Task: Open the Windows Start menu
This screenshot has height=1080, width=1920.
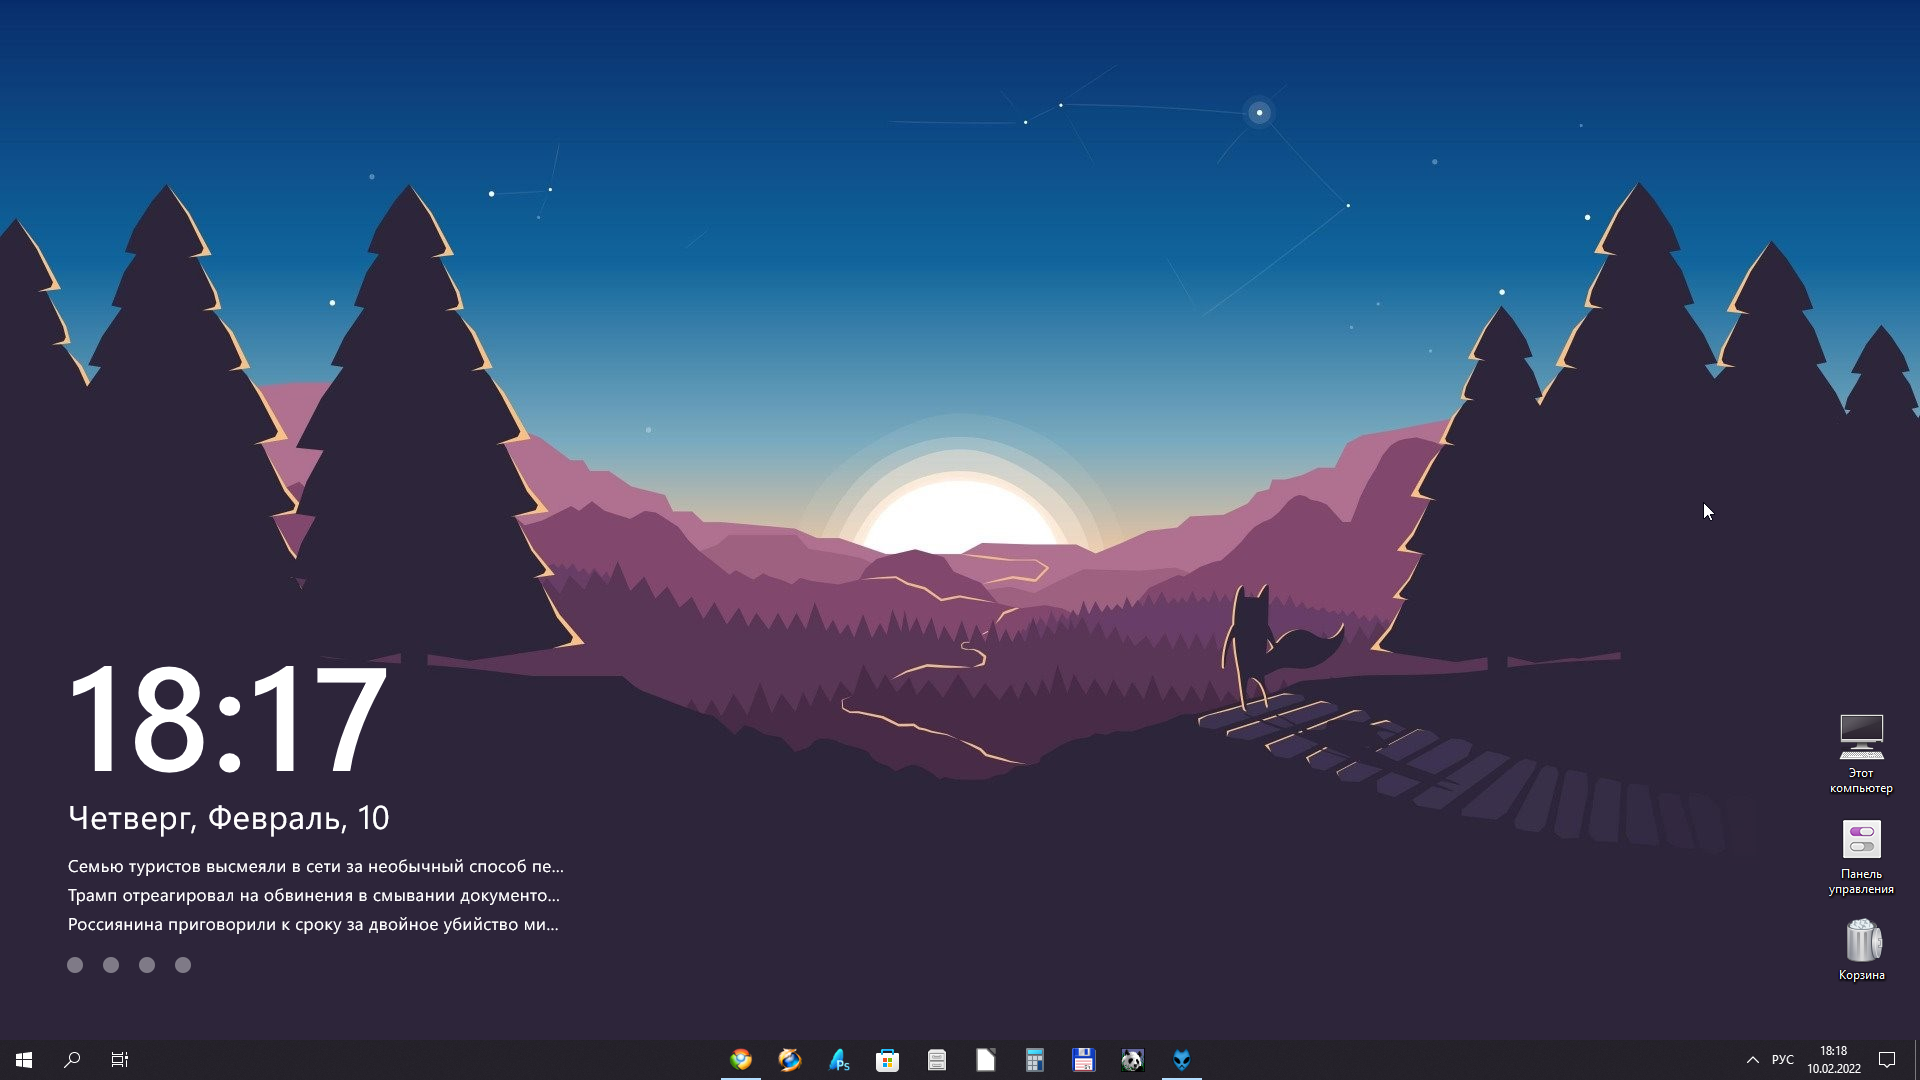Action: click(24, 1060)
